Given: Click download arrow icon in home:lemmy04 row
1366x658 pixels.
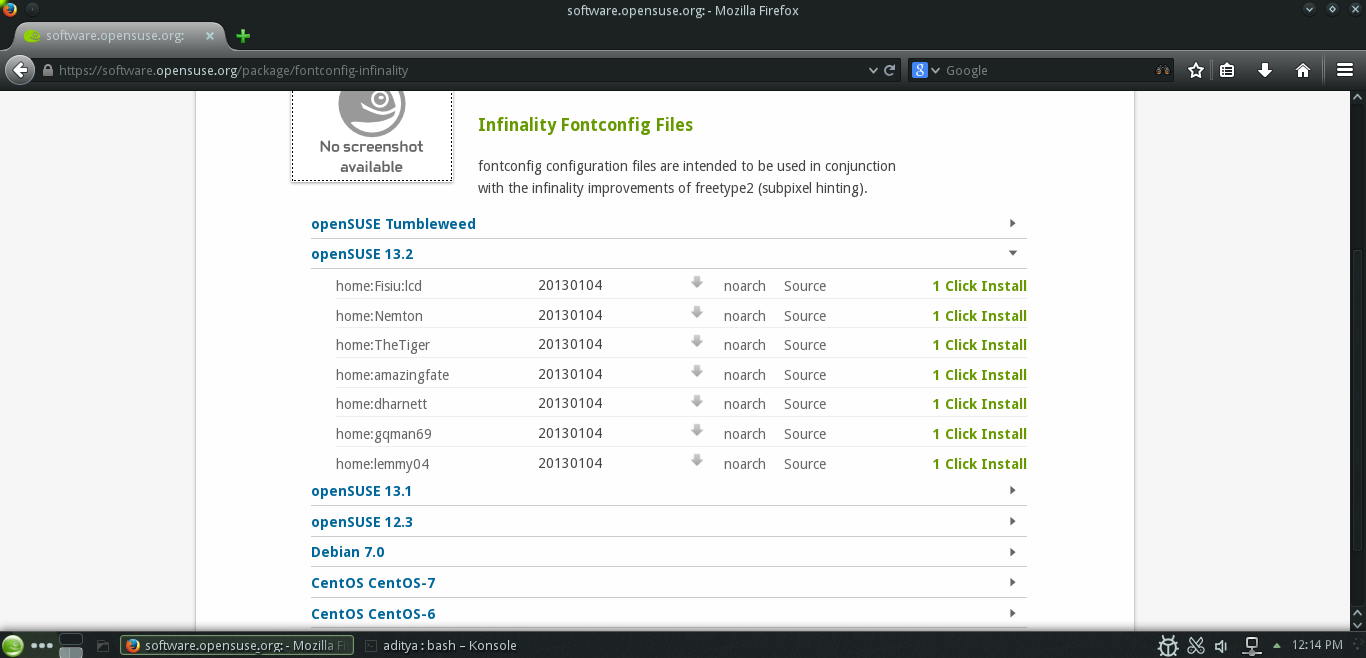Looking at the screenshot, I should (697, 461).
